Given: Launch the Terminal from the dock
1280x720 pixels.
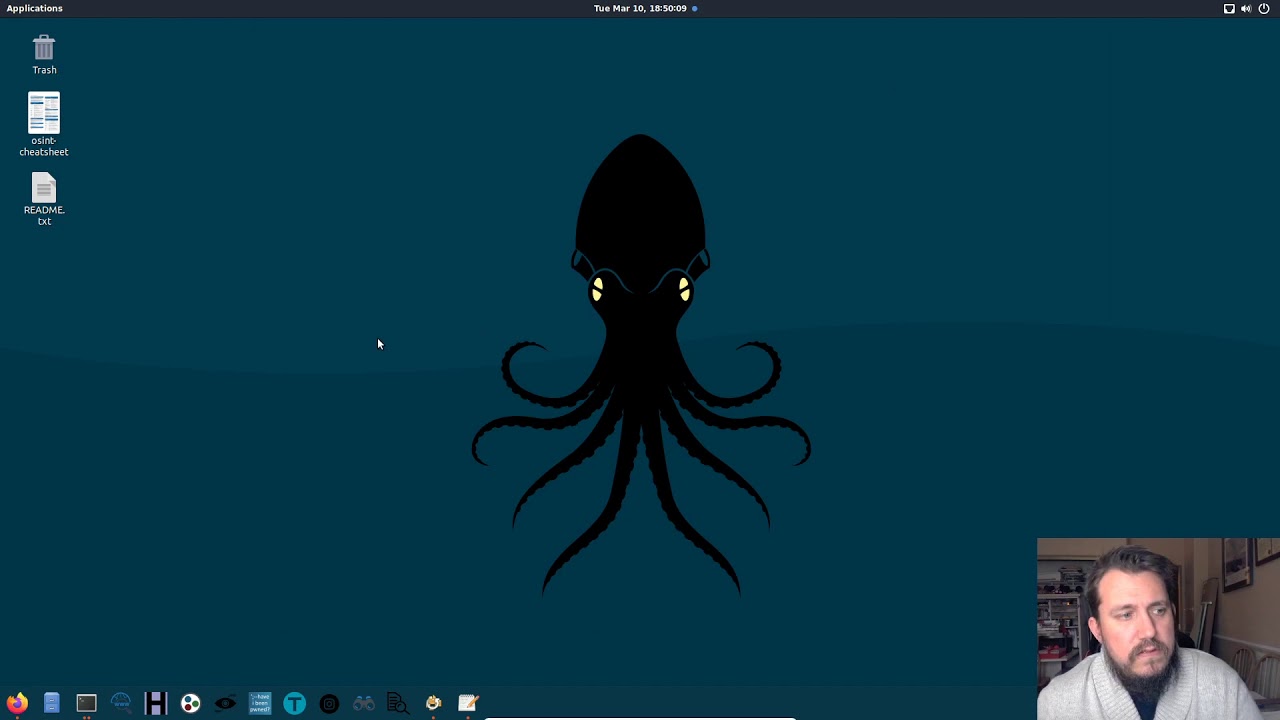Looking at the screenshot, I should tap(86, 703).
